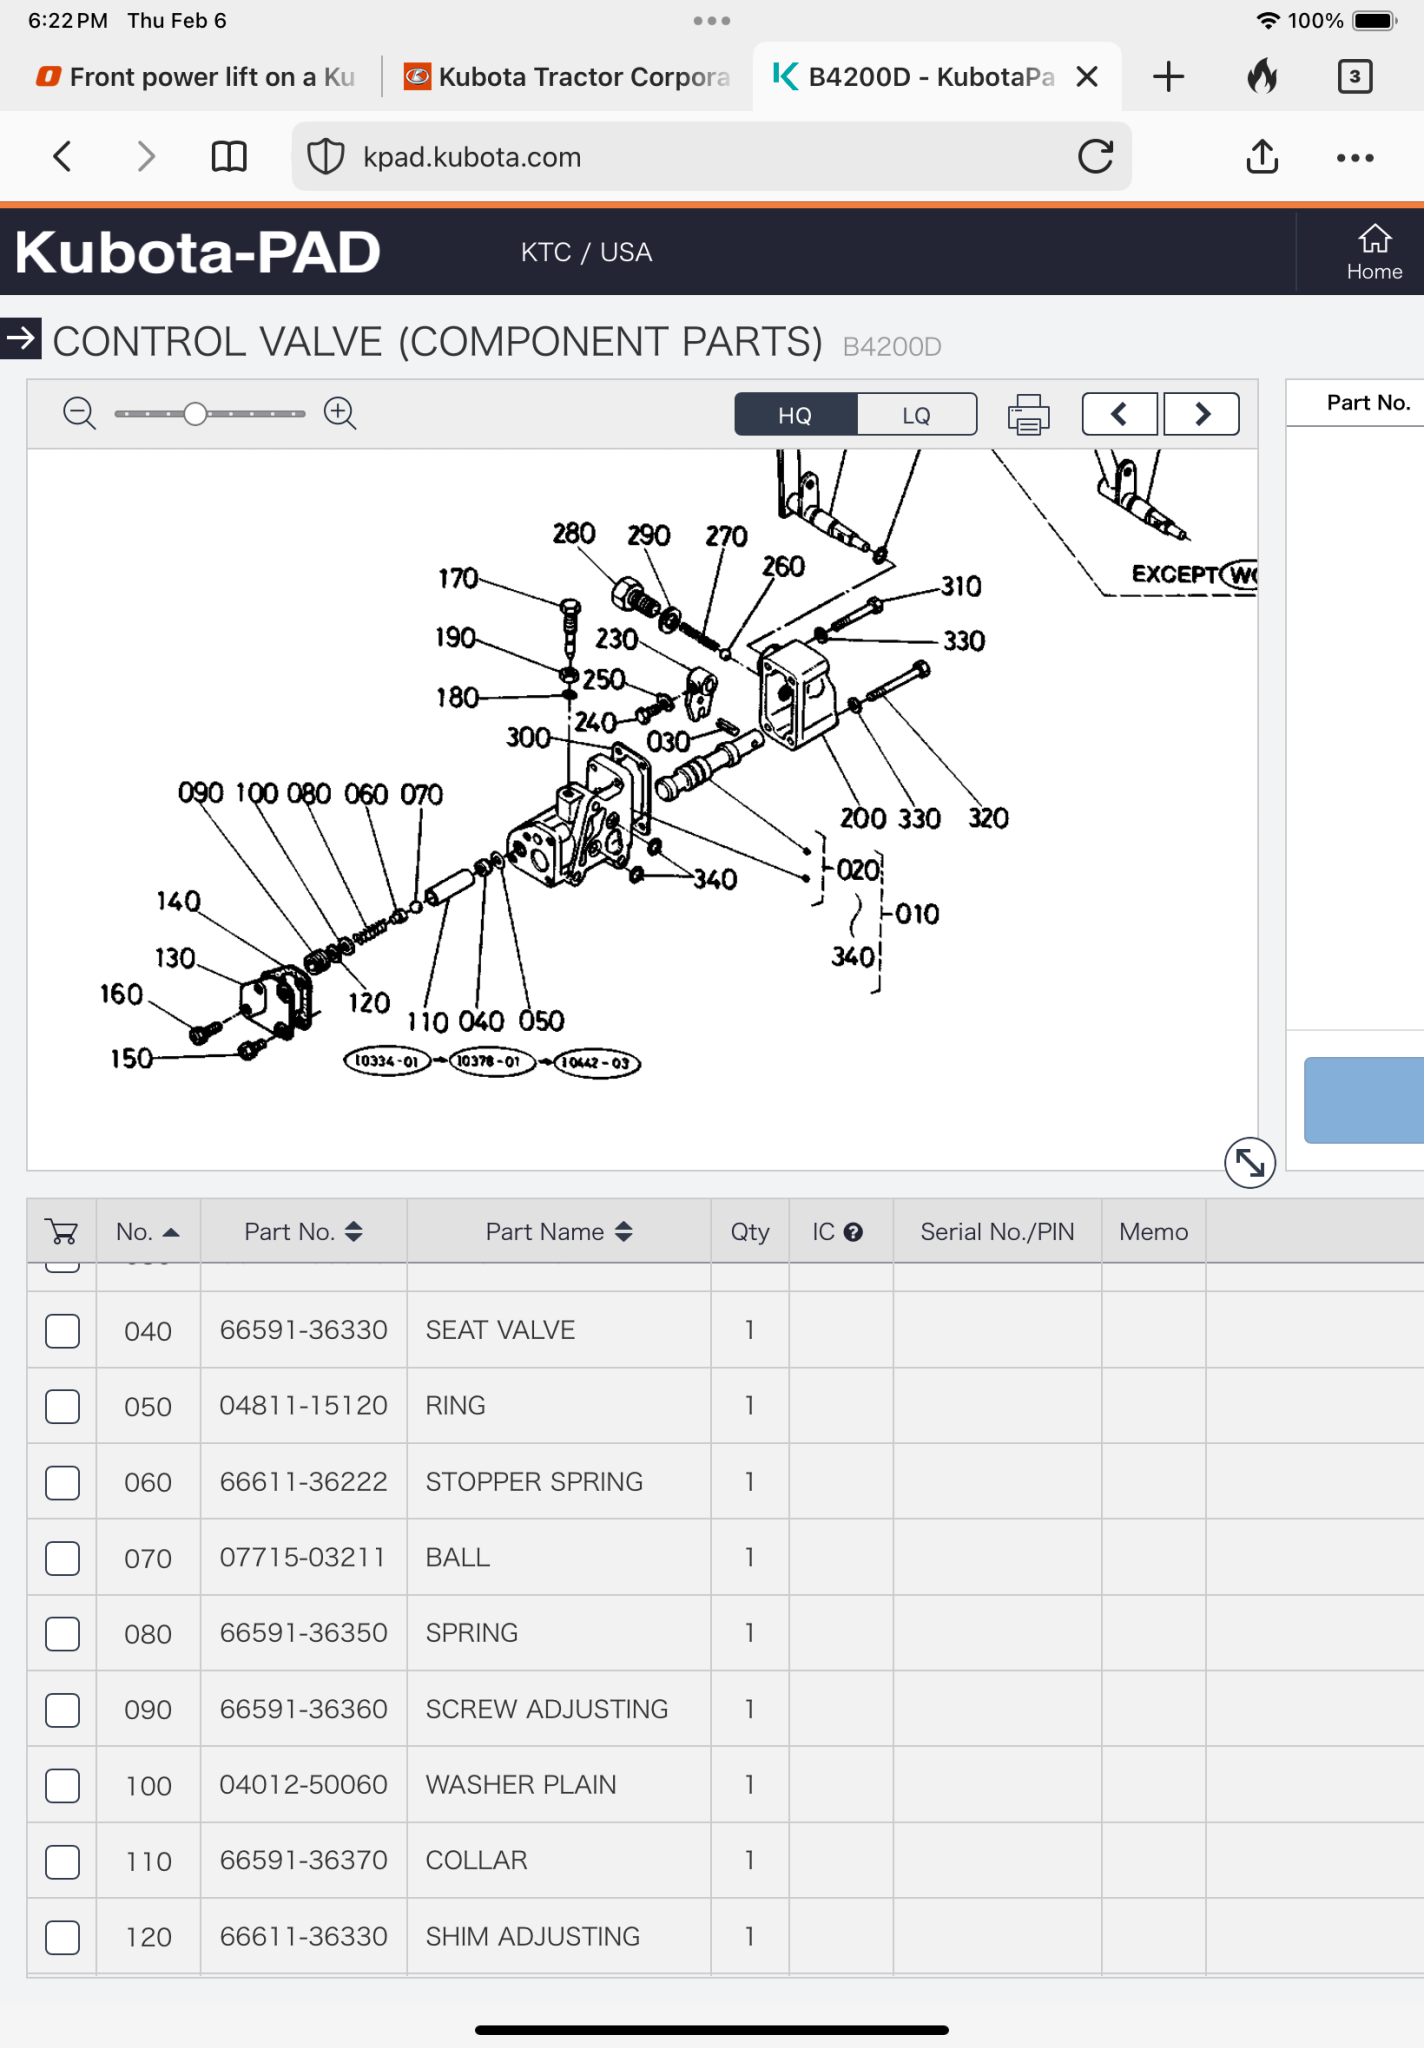Viewport: 1424px width, 2048px height.
Task: Check the box for 100 WASHER PLAIN
Action: pos(62,1785)
